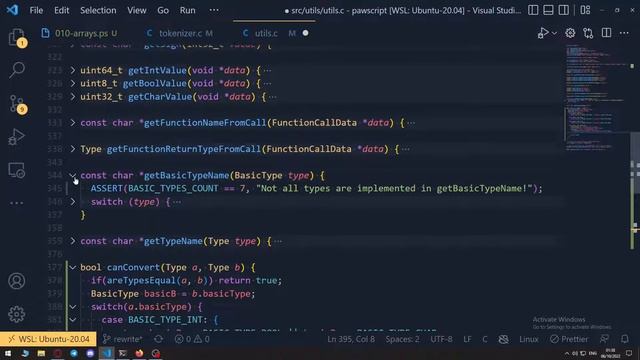This screenshot has width=640, height=360.
Task: Click Spaces: 2 indentation setting
Action: pos(402,339)
